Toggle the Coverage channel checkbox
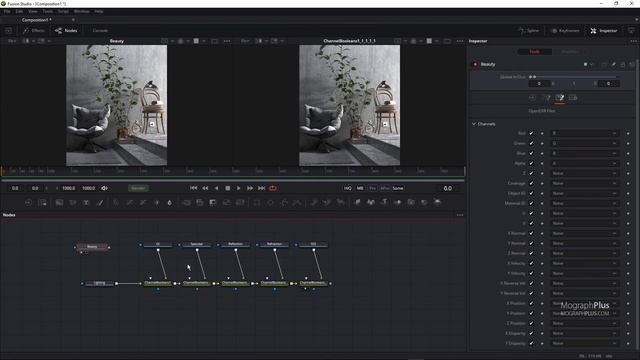 point(531,183)
